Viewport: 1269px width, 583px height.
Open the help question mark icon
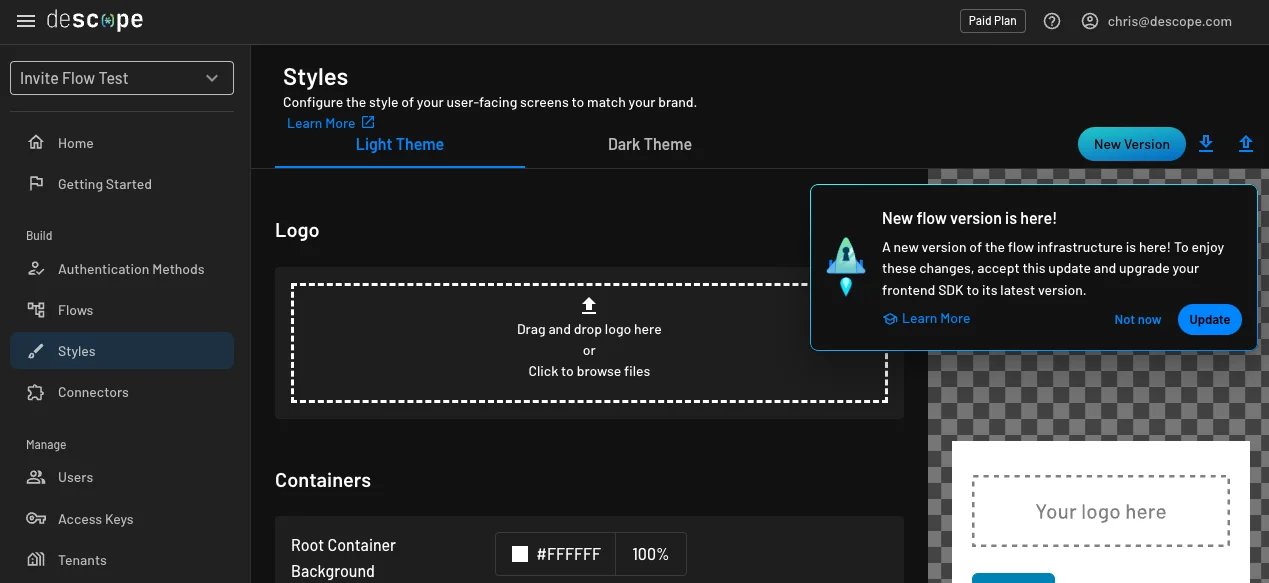(1052, 21)
